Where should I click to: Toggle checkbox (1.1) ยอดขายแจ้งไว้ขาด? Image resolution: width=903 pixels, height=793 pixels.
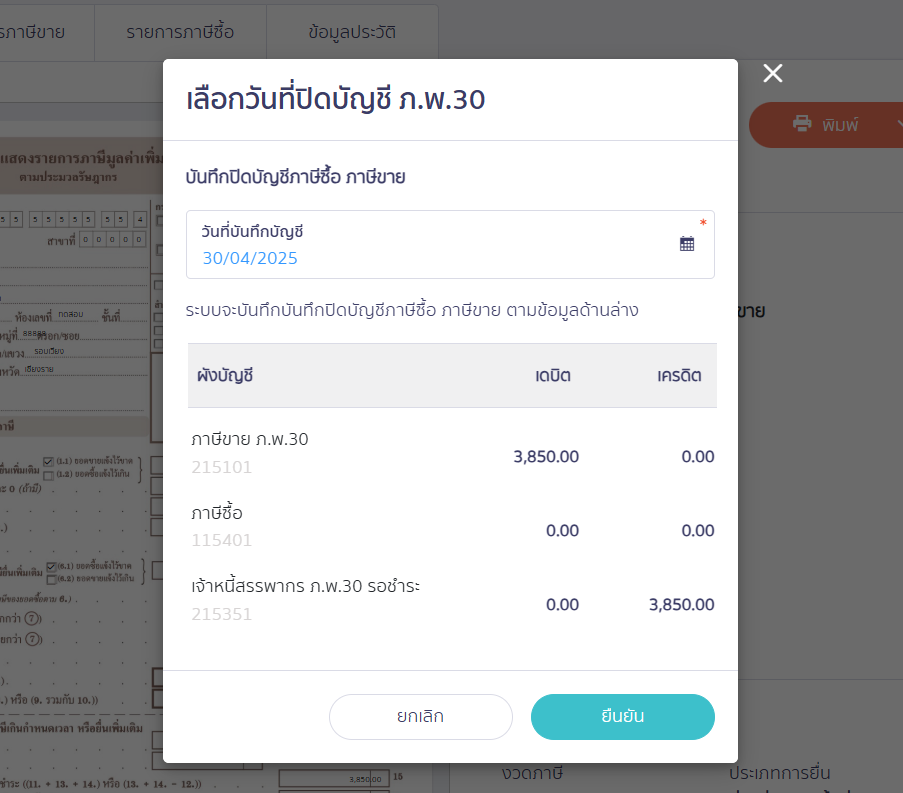coord(48,461)
